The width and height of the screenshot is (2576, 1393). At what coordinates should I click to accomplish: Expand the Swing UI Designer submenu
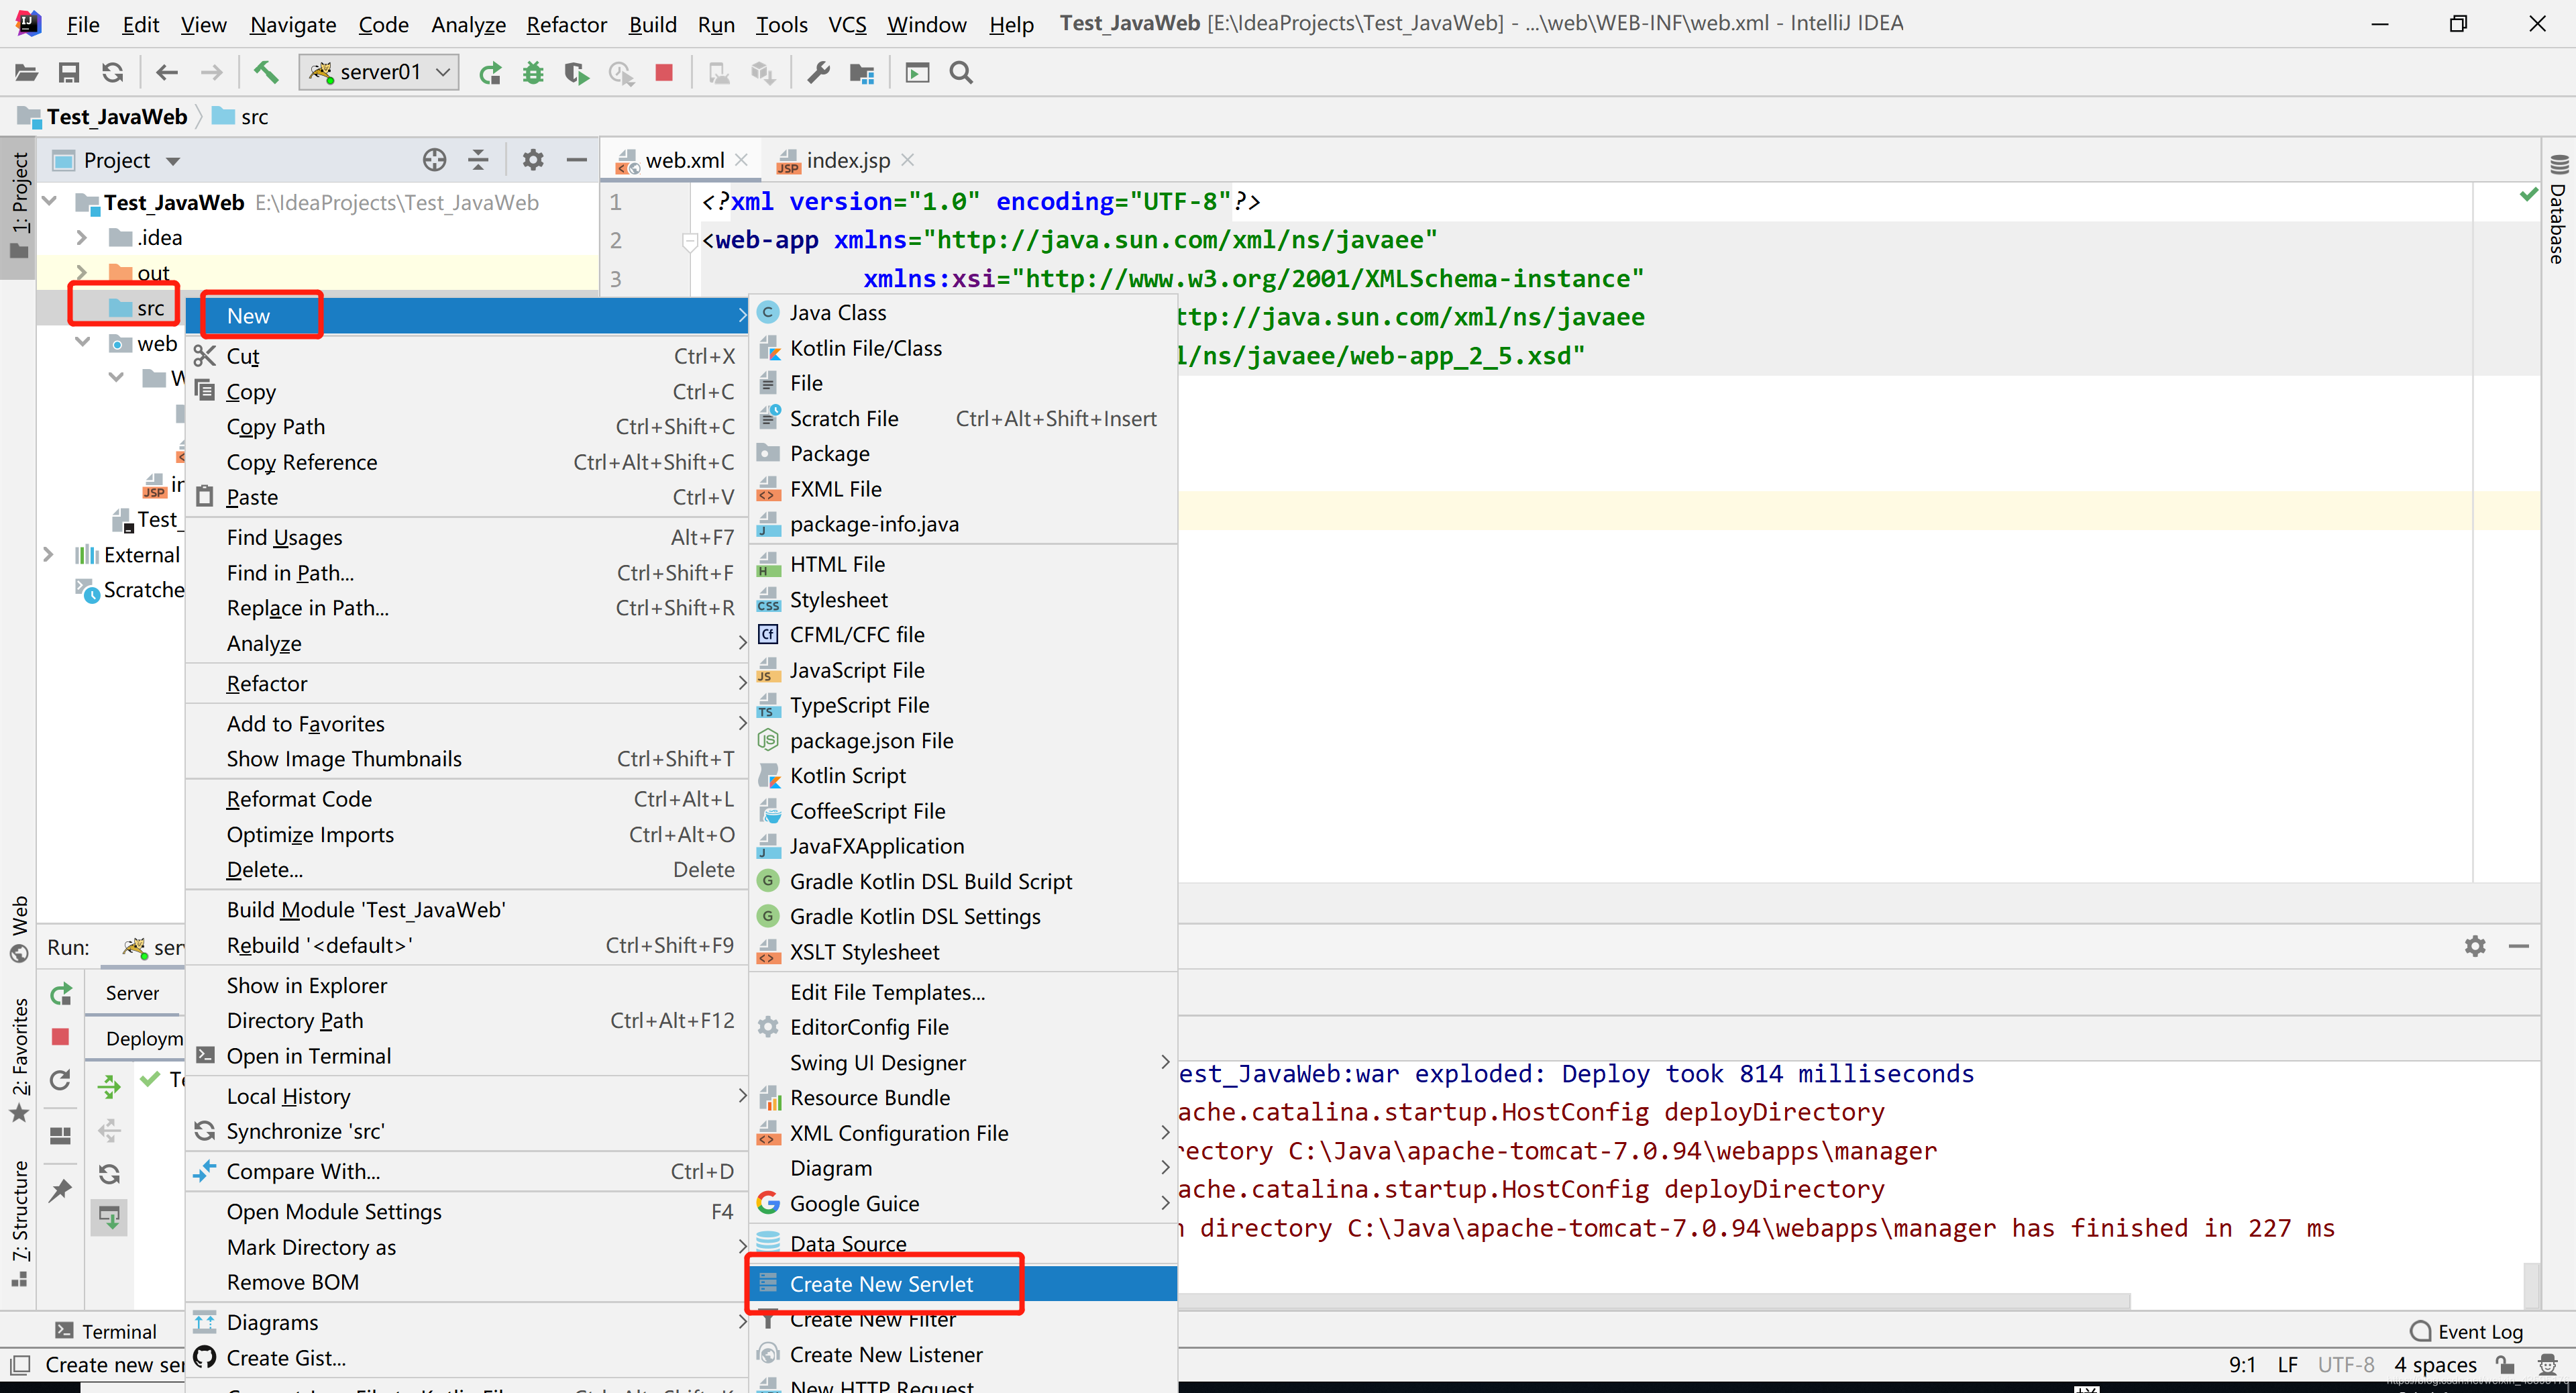click(x=963, y=1062)
